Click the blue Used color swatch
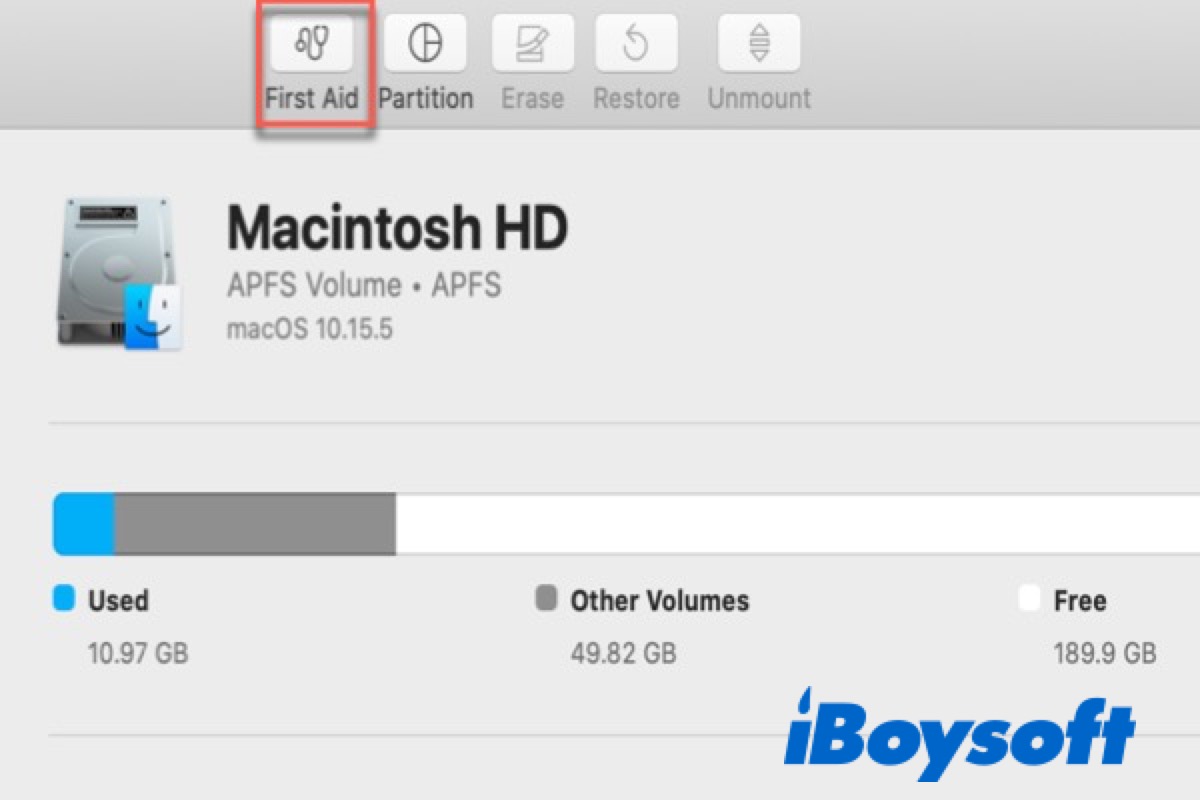The width and height of the screenshot is (1200, 800). [x=64, y=599]
